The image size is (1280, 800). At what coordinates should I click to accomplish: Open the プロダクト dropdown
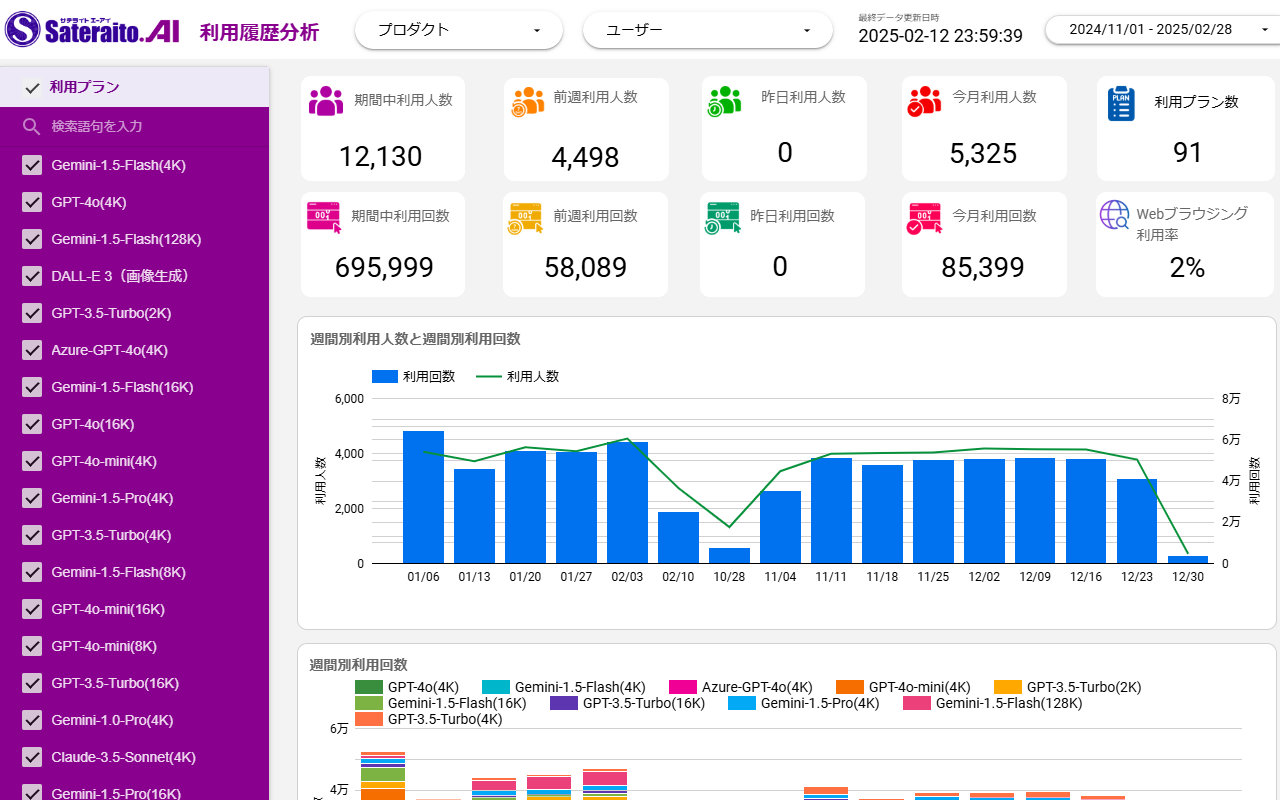tap(458, 30)
